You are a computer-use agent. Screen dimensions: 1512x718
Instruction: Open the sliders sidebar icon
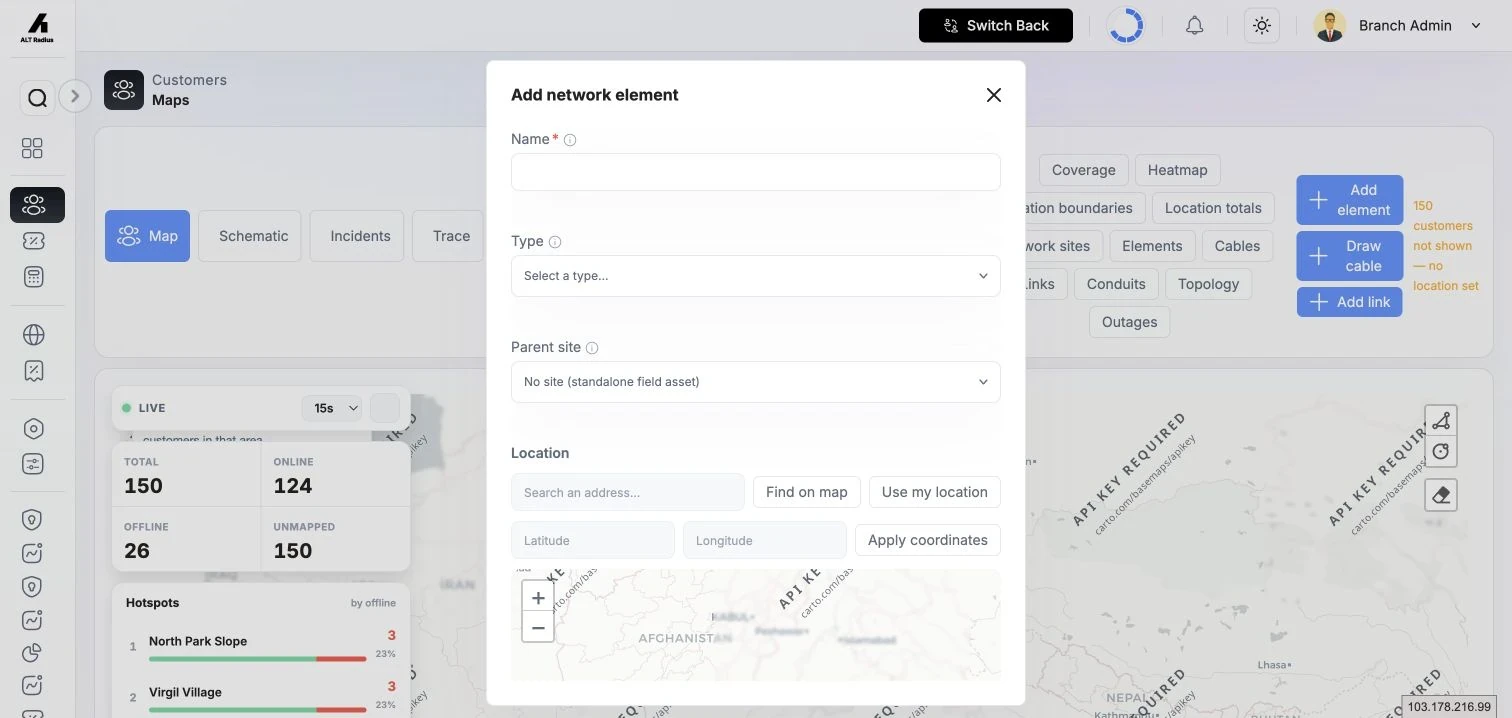tap(33, 464)
